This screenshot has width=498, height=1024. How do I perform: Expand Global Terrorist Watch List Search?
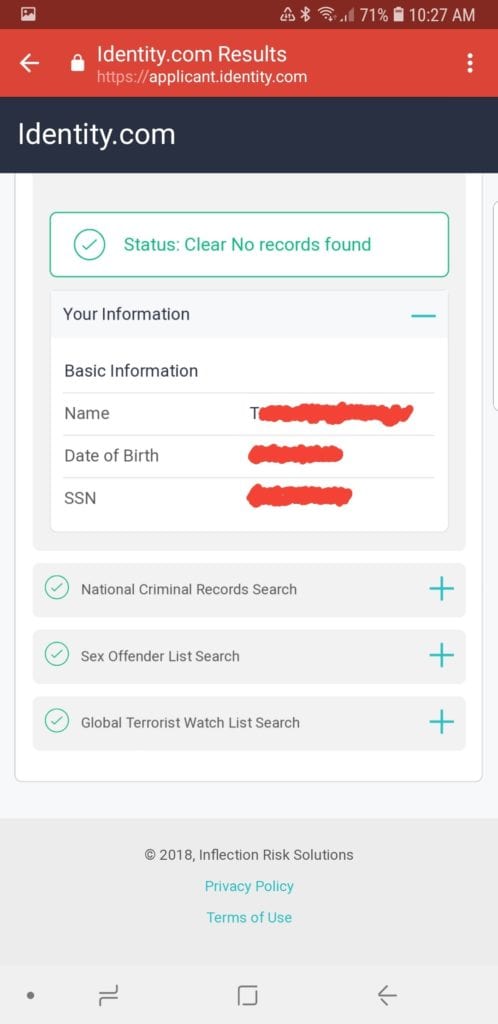[x=441, y=722]
